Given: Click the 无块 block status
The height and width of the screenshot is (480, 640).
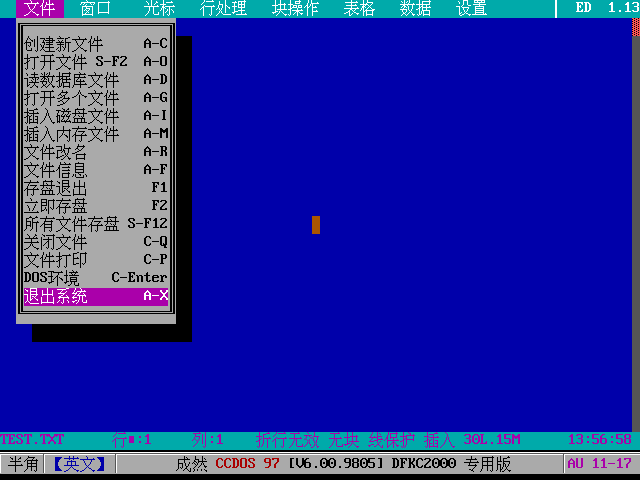Looking at the screenshot, I should [x=343, y=440].
